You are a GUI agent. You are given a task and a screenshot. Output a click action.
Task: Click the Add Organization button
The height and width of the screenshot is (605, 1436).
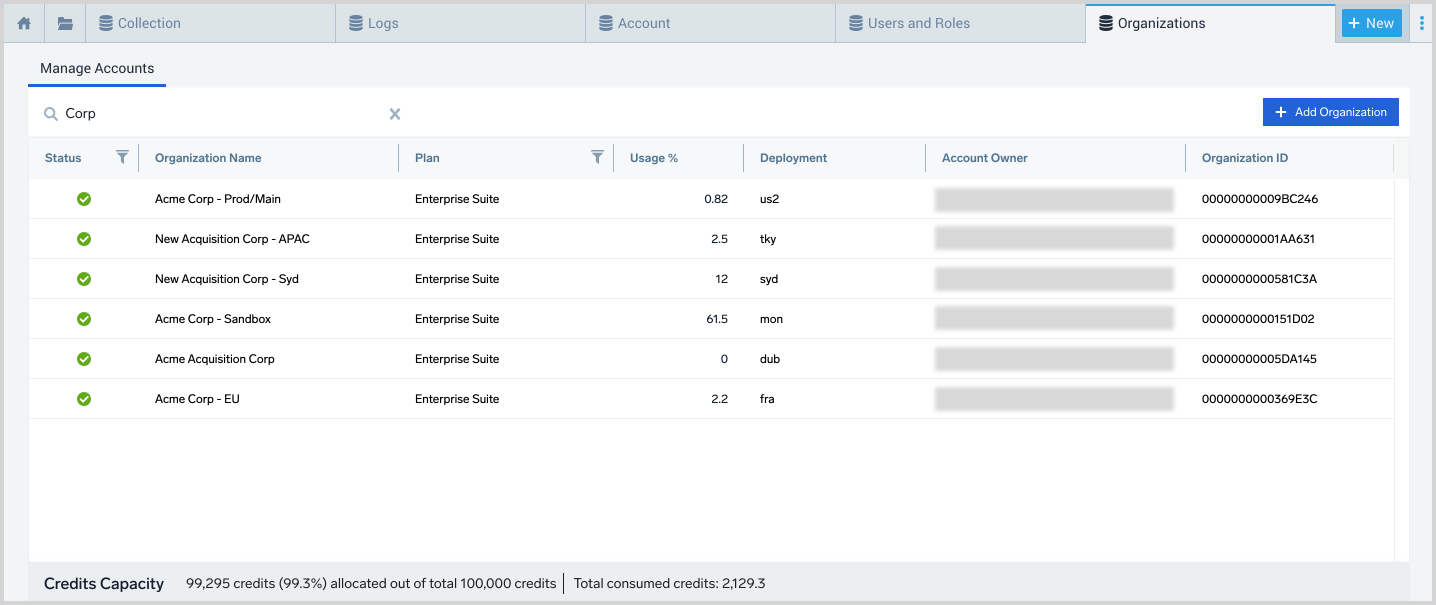pos(1330,112)
